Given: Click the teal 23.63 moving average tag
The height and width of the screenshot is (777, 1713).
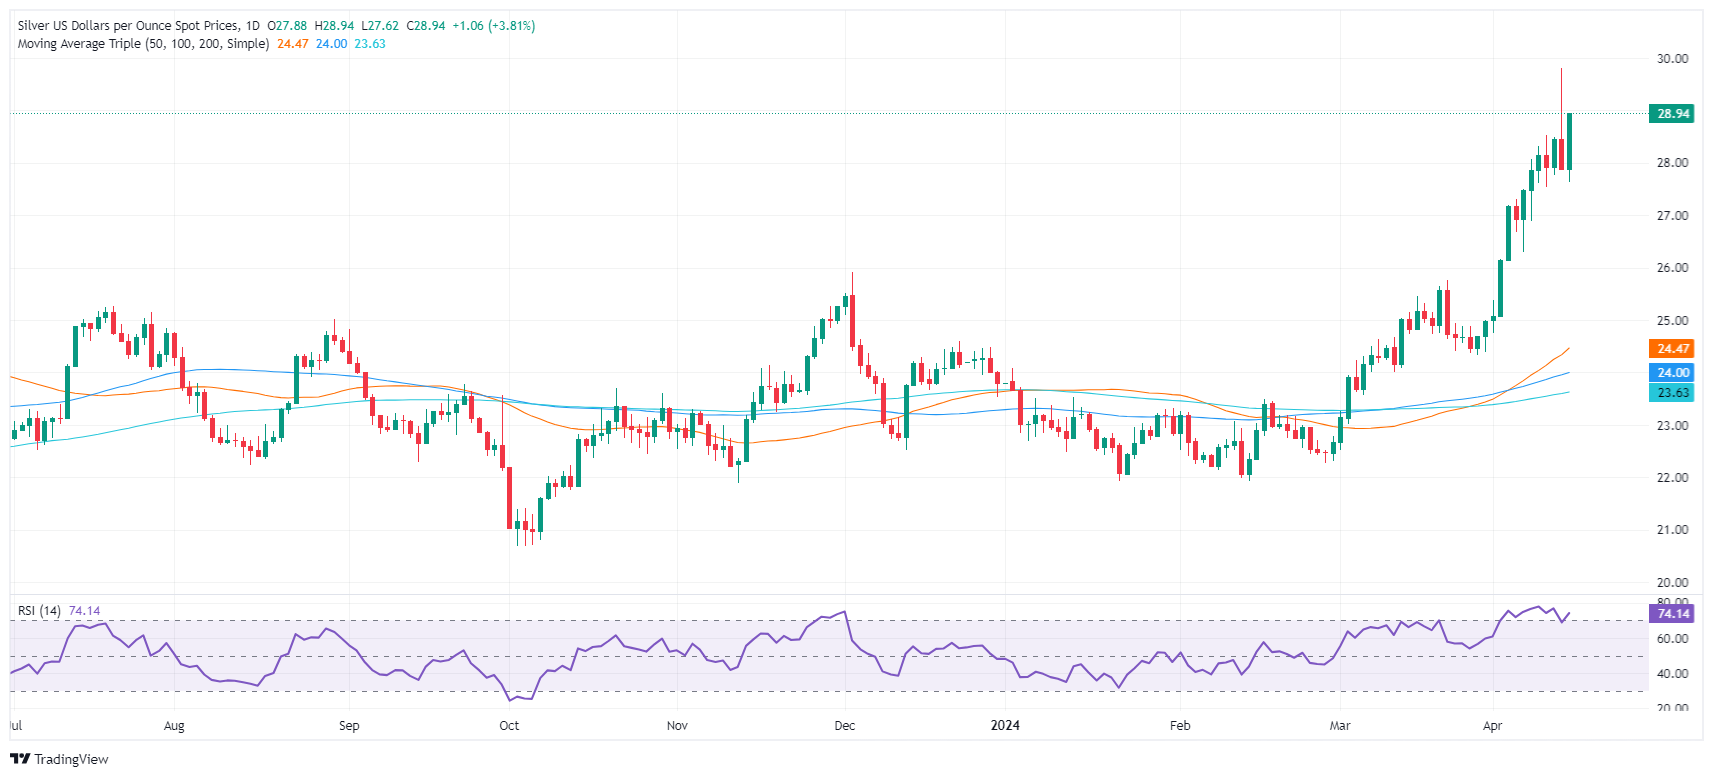Looking at the screenshot, I should (x=1672, y=393).
